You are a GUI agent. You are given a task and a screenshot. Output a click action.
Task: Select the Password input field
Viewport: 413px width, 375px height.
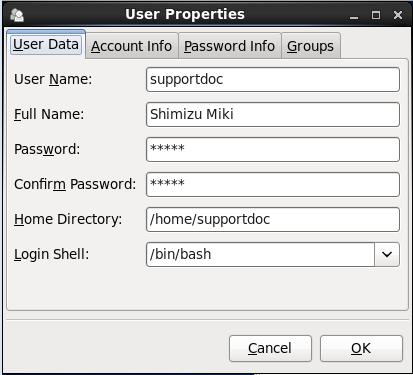(273, 149)
